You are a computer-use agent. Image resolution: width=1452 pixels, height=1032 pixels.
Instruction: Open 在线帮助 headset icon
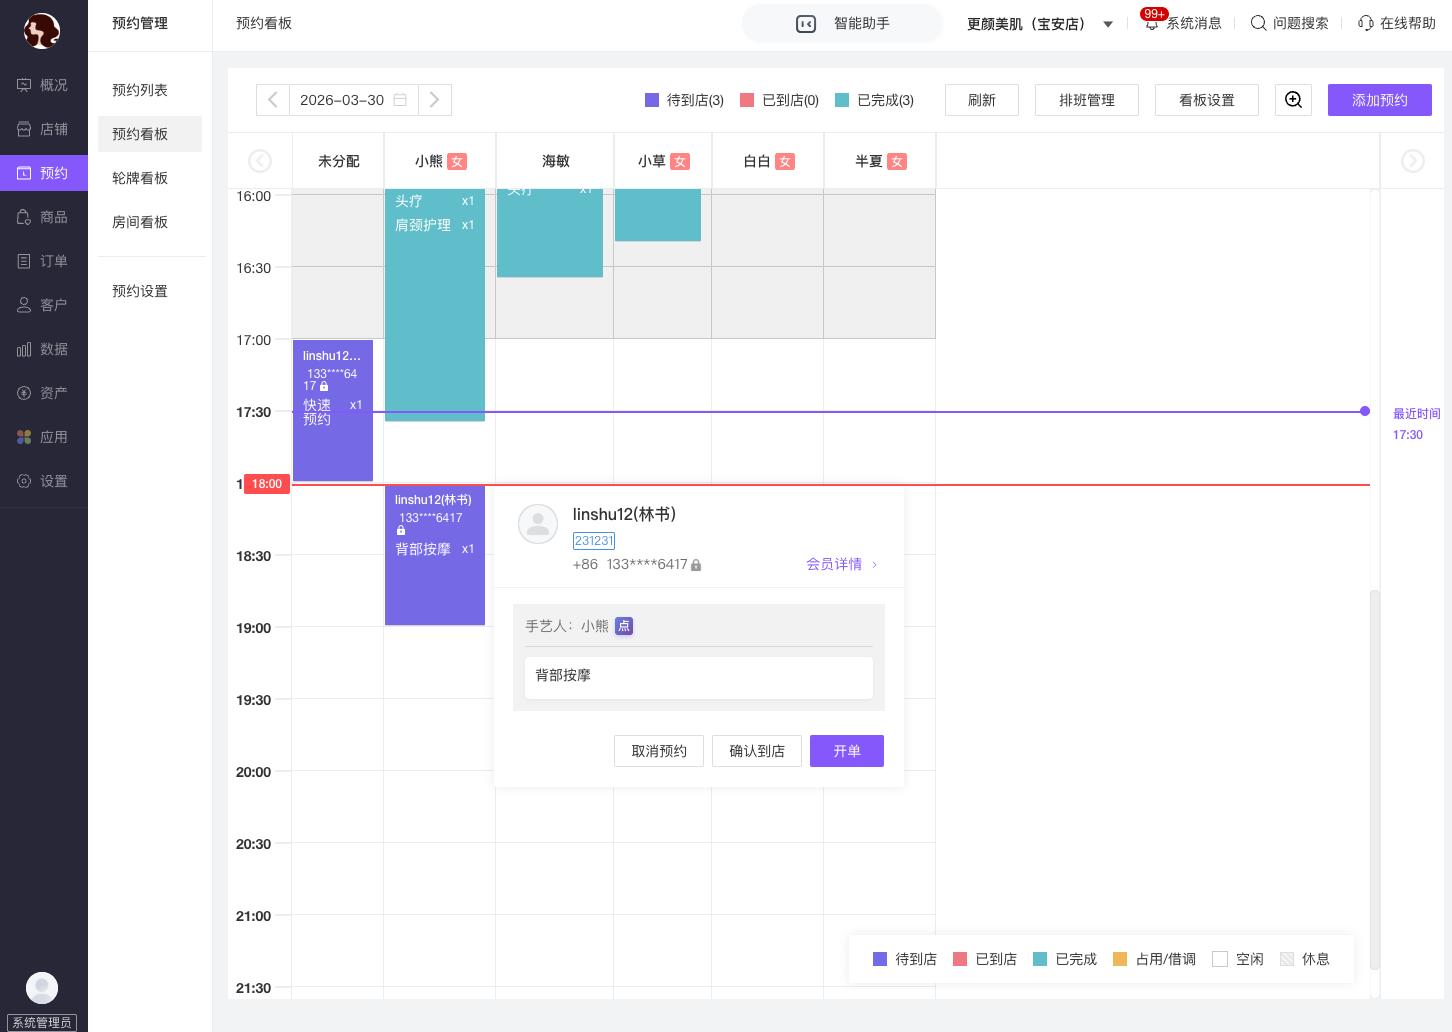[1366, 23]
